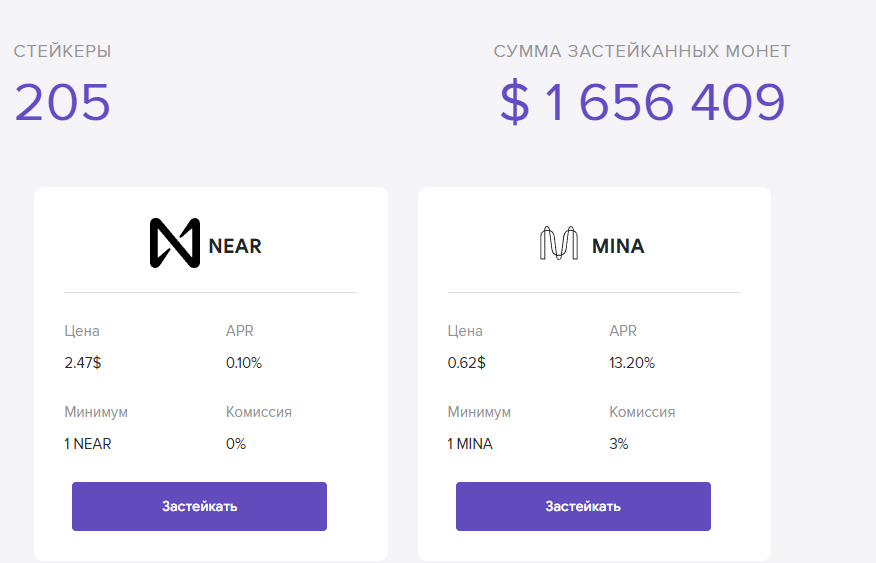This screenshot has width=876, height=563.
Task: Click the СУММА ЗАСТЕЙКАННЫХ МОНЕТ heading
Action: (x=642, y=51)
